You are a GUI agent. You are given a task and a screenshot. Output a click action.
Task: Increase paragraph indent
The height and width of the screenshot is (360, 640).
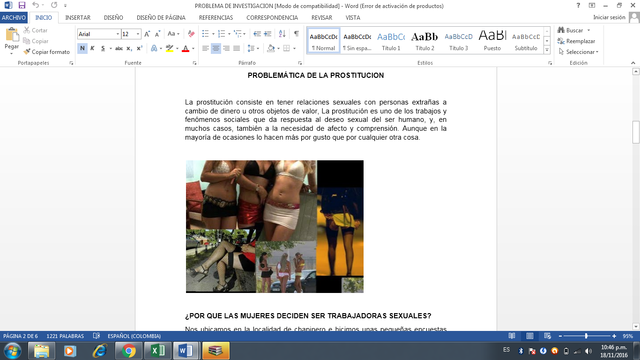tap(268, 34)
